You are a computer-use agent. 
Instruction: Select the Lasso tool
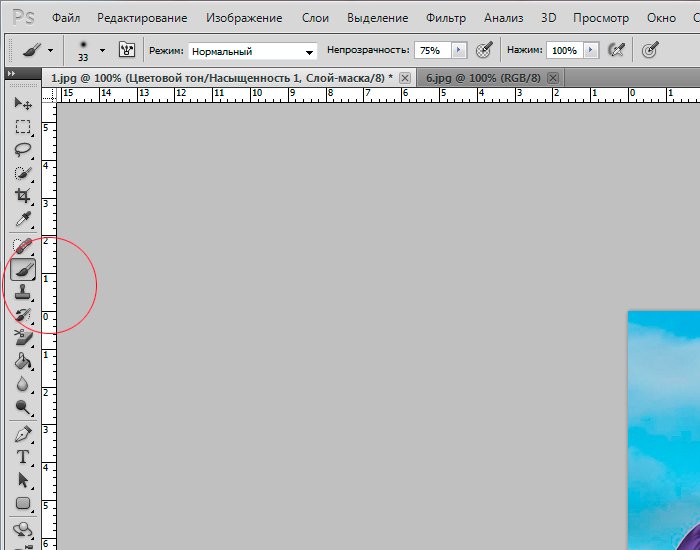(x=23, y=150)
